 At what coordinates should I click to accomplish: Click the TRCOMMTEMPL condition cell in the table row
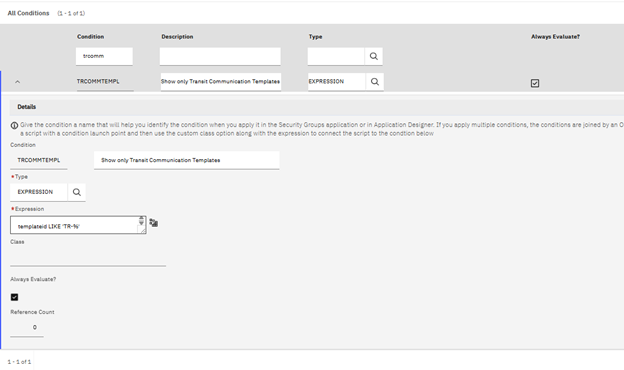tap(105, 82)
